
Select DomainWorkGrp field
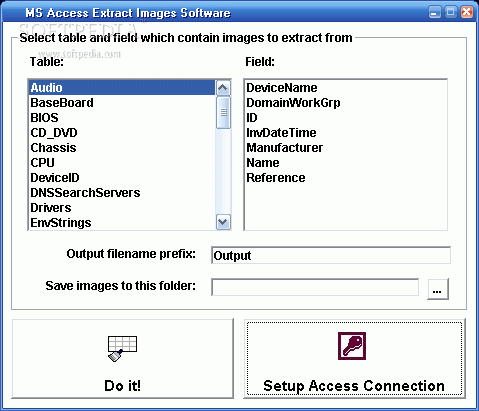tap(345, 103)
